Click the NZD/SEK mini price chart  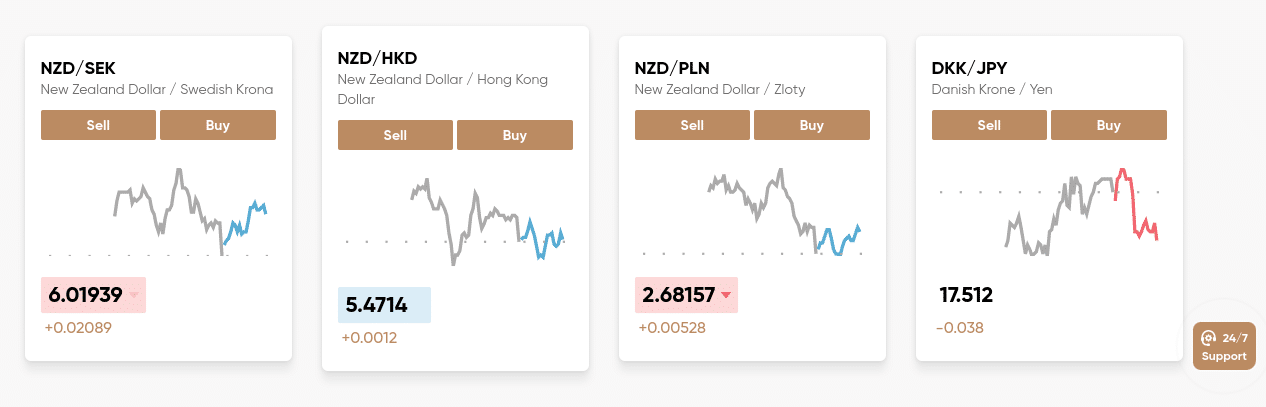point(158,212)
